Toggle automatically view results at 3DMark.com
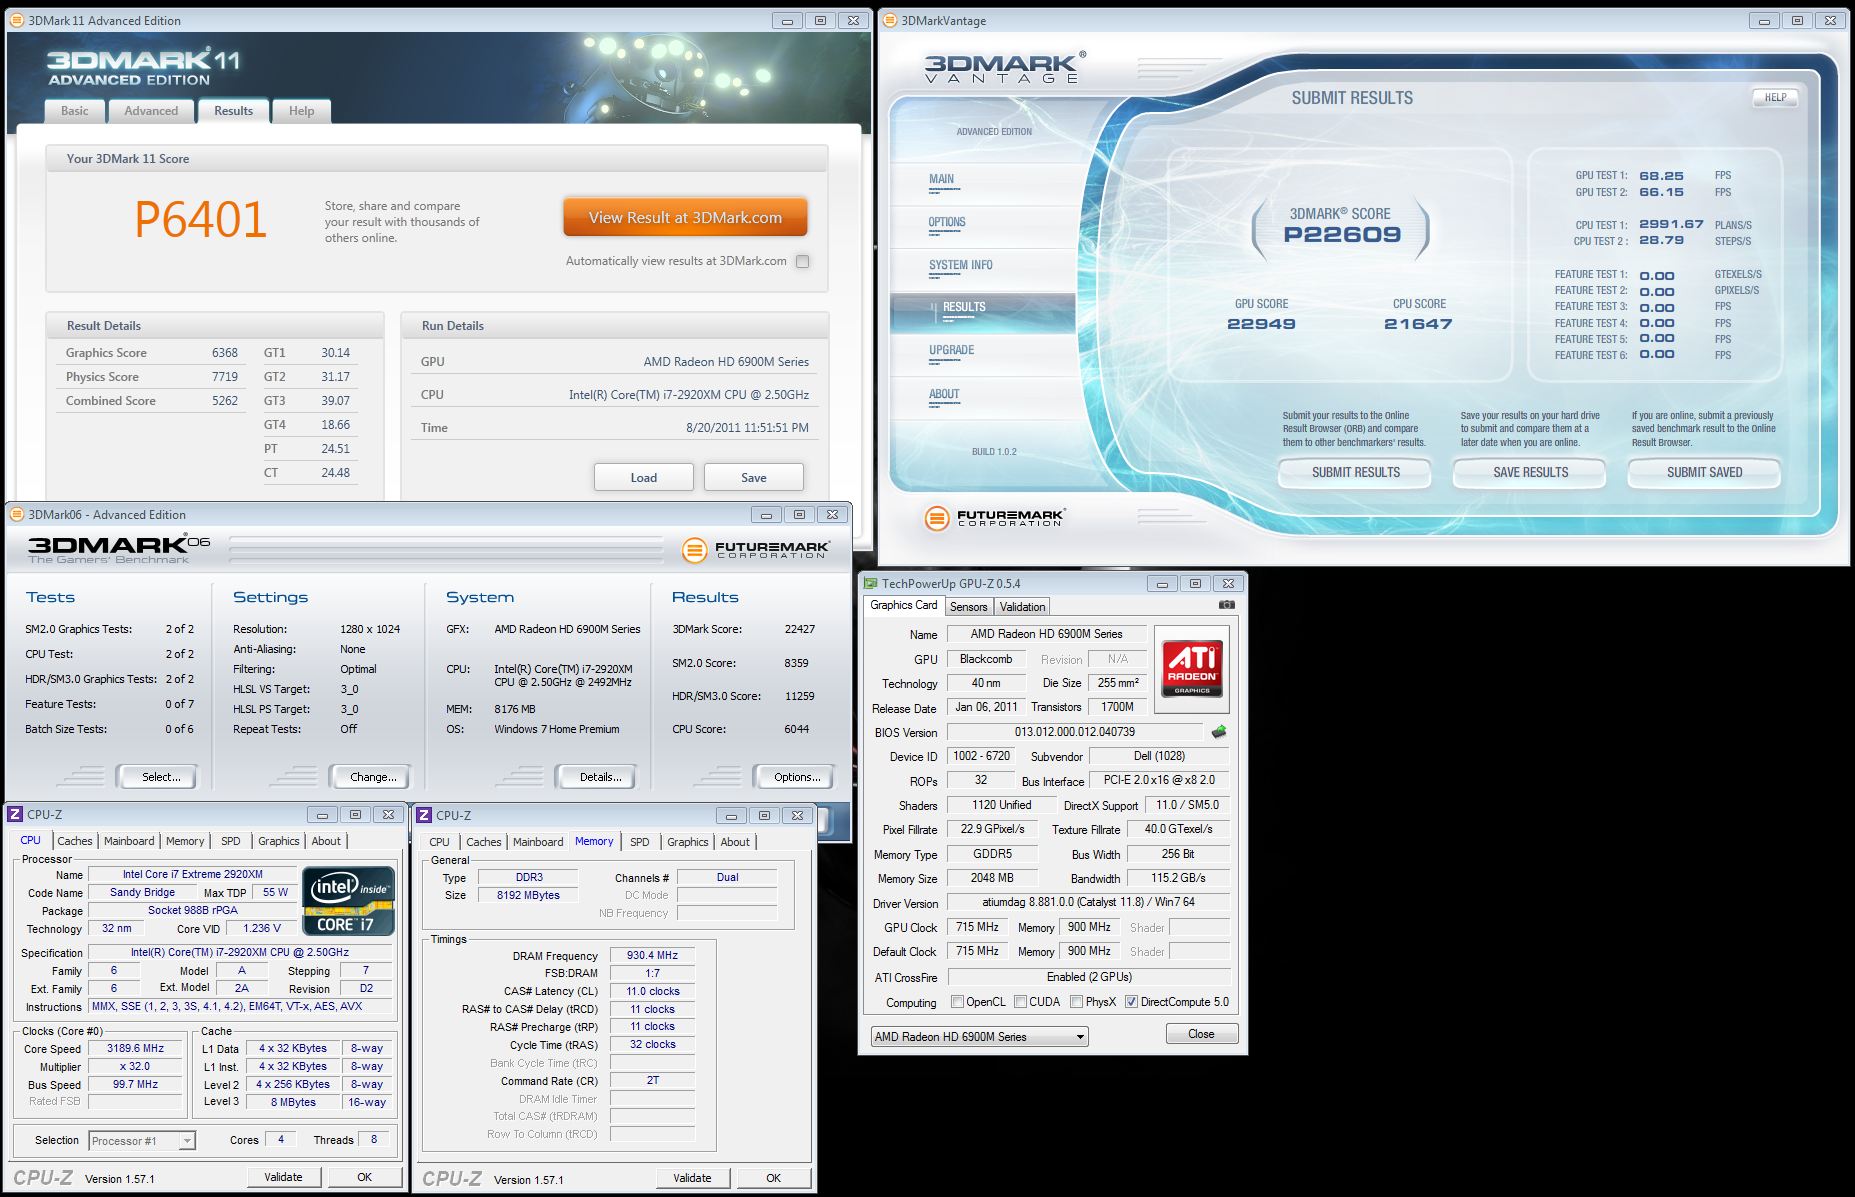 coord(802,262)
